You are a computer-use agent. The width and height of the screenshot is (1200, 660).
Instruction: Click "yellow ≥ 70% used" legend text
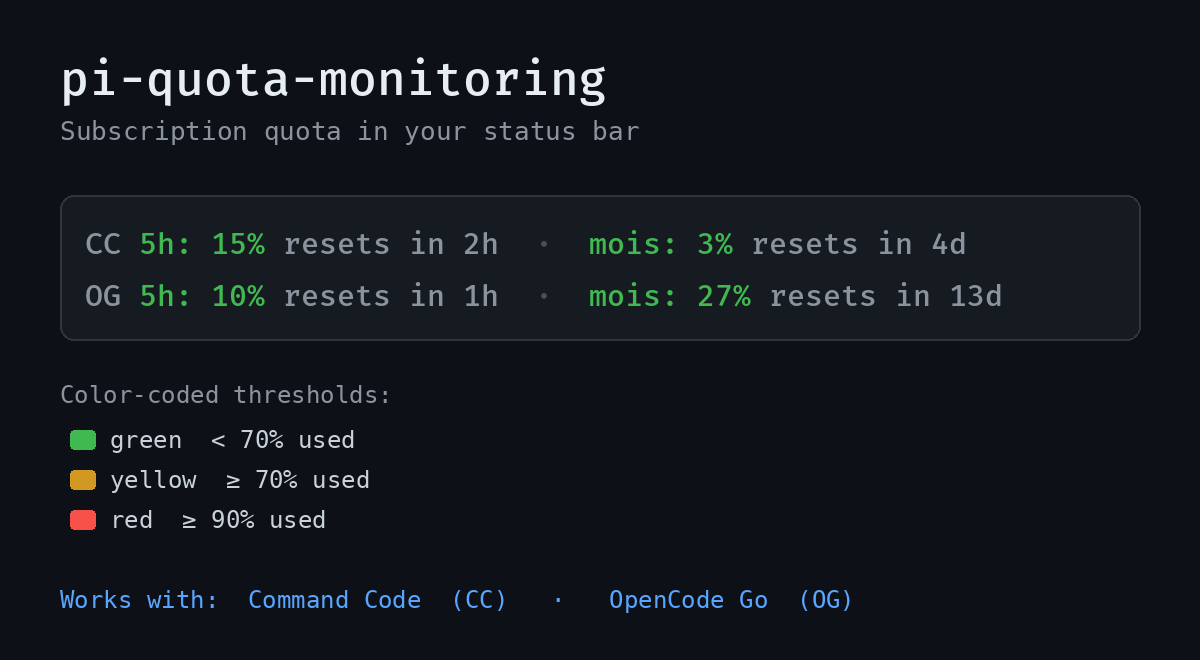(240, 480)
